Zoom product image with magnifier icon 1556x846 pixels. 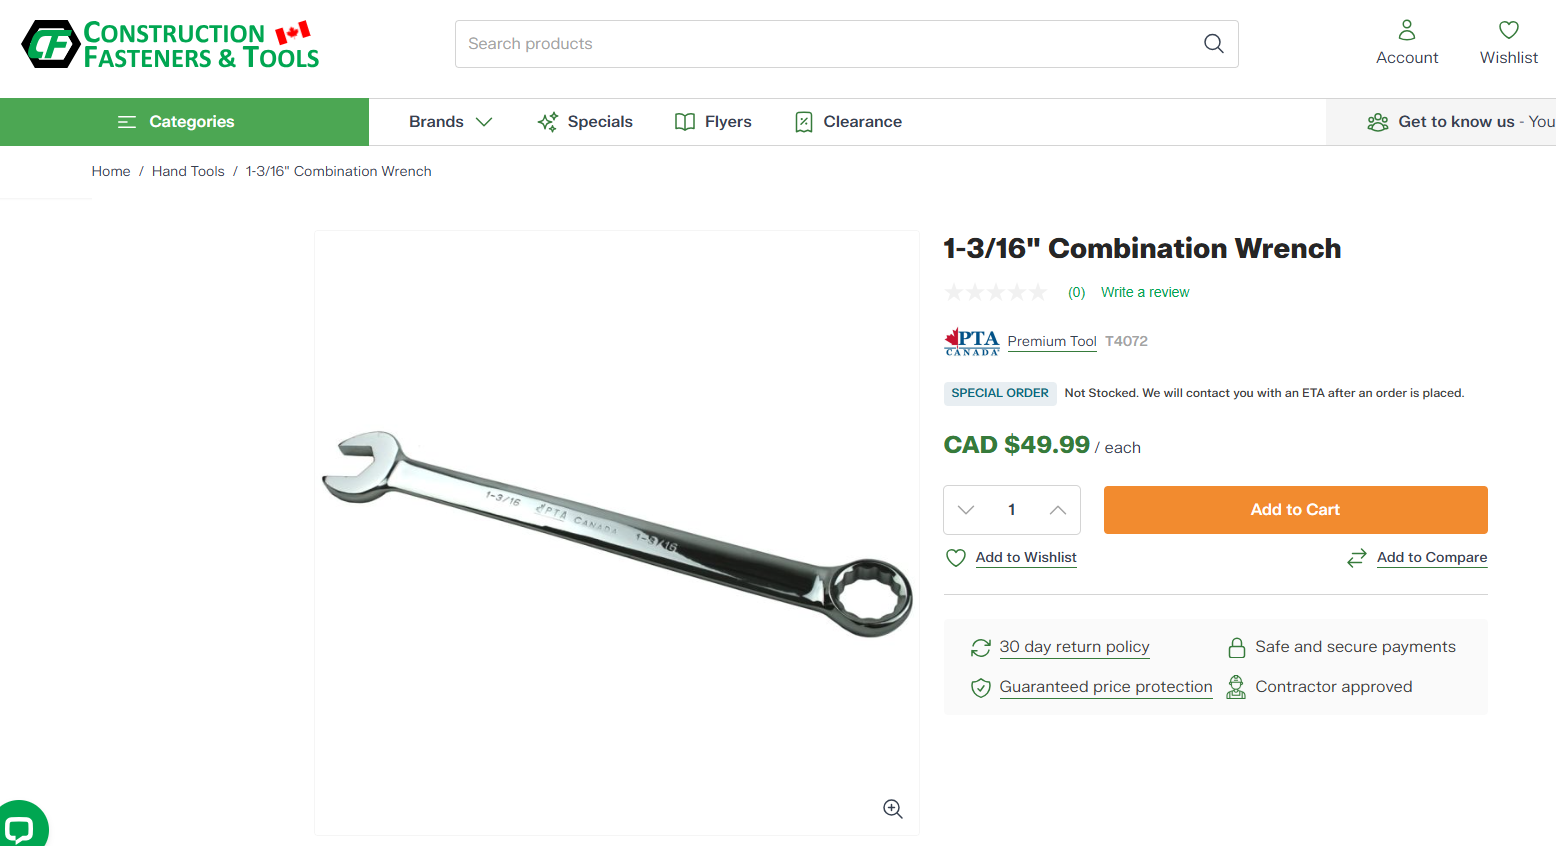(893, 809)
